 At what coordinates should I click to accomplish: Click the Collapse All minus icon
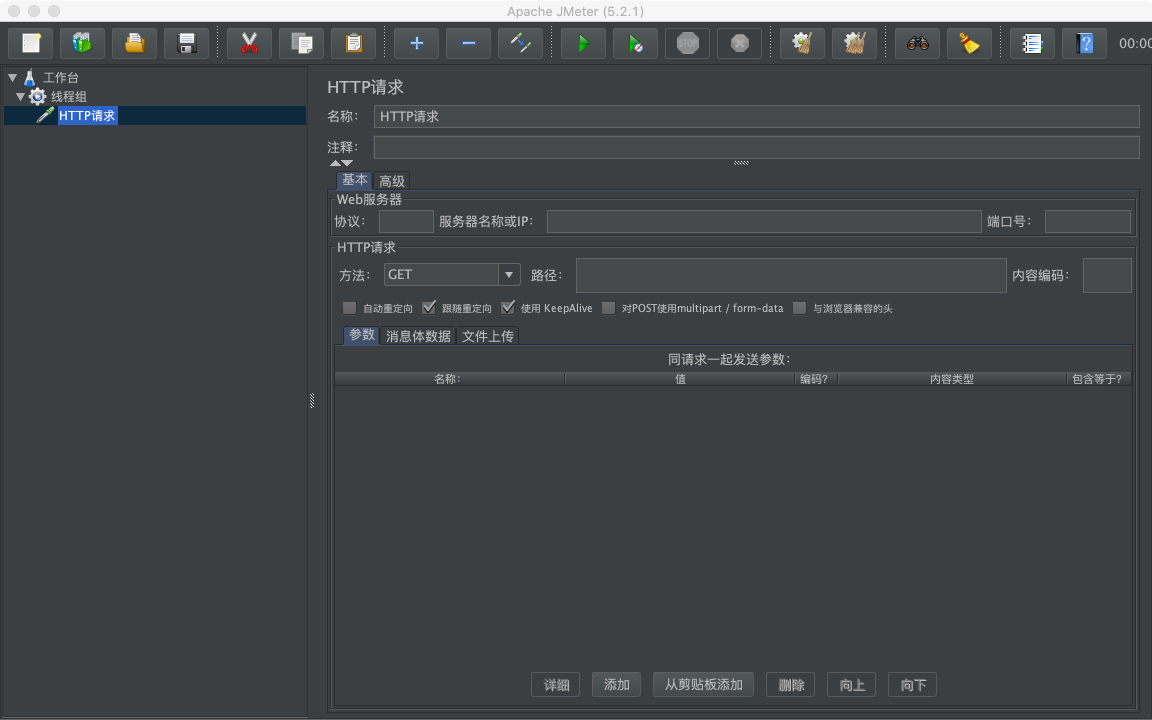pyautogui.click(x=469, y=43)
